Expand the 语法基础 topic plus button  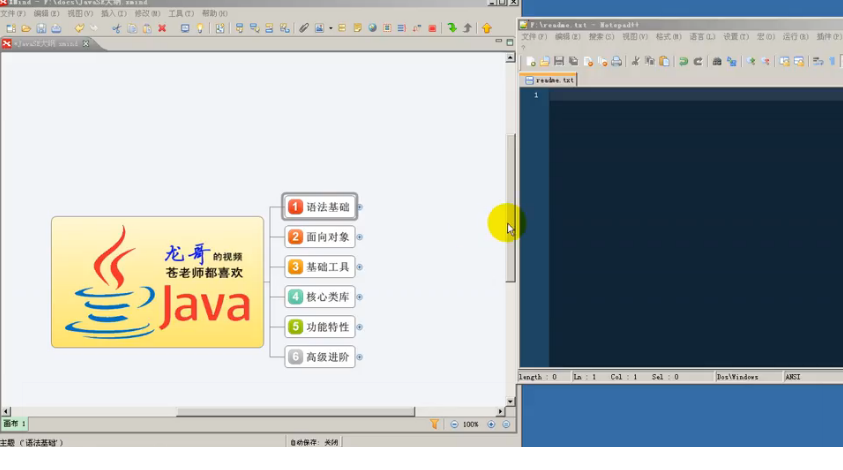click(x=360, y=207)
